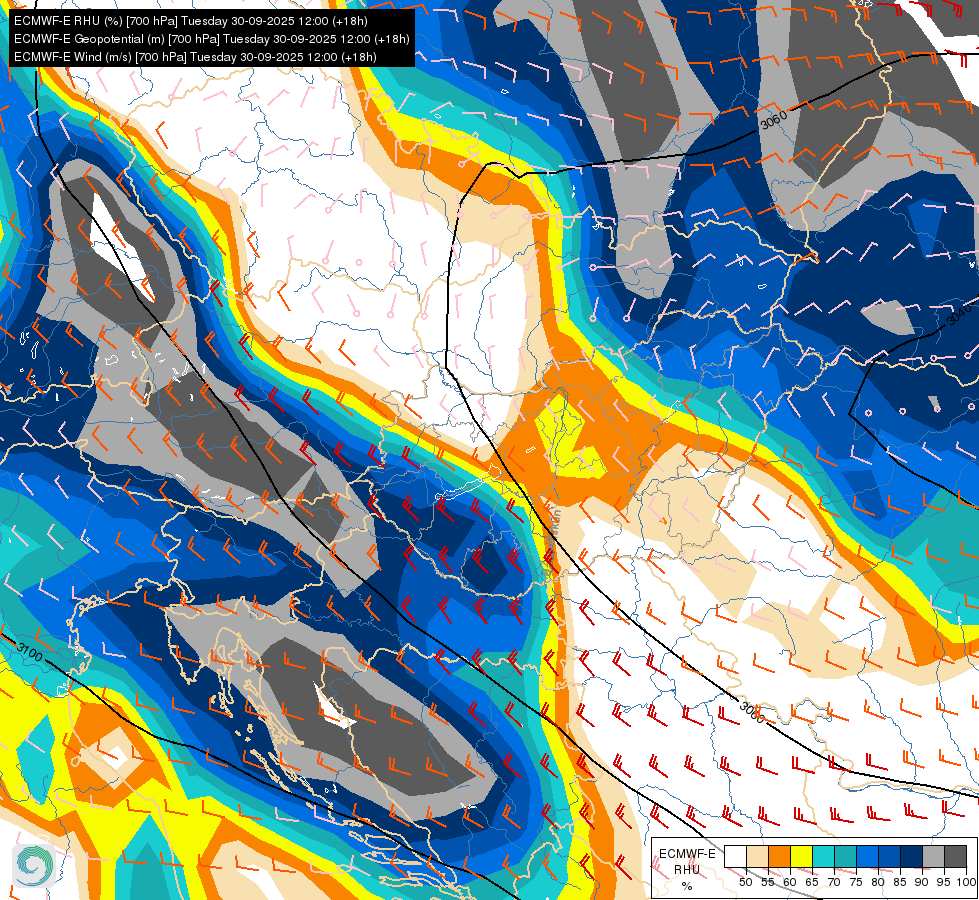This screenshot has width=979, height=900.
Task: Select the cyan 65–70% legend swatch
Action: click(x=823, y=856)
